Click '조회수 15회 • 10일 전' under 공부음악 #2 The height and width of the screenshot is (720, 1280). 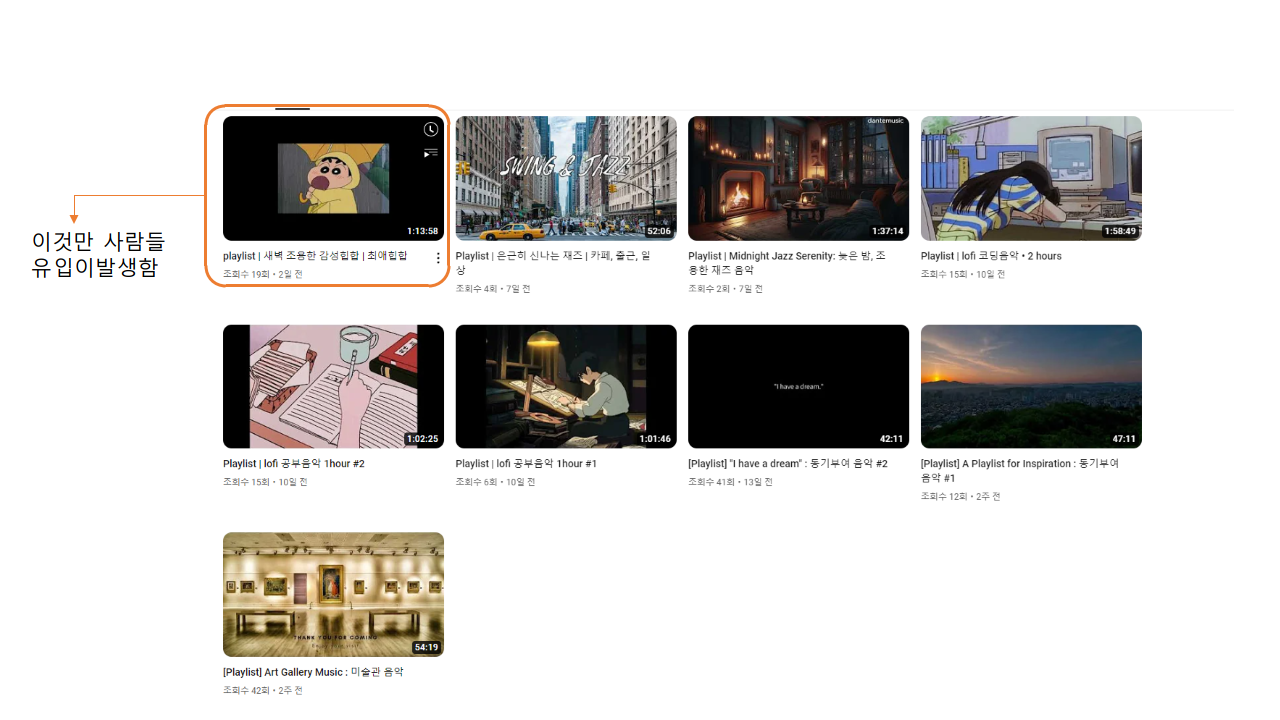click(x=265, y=482)
